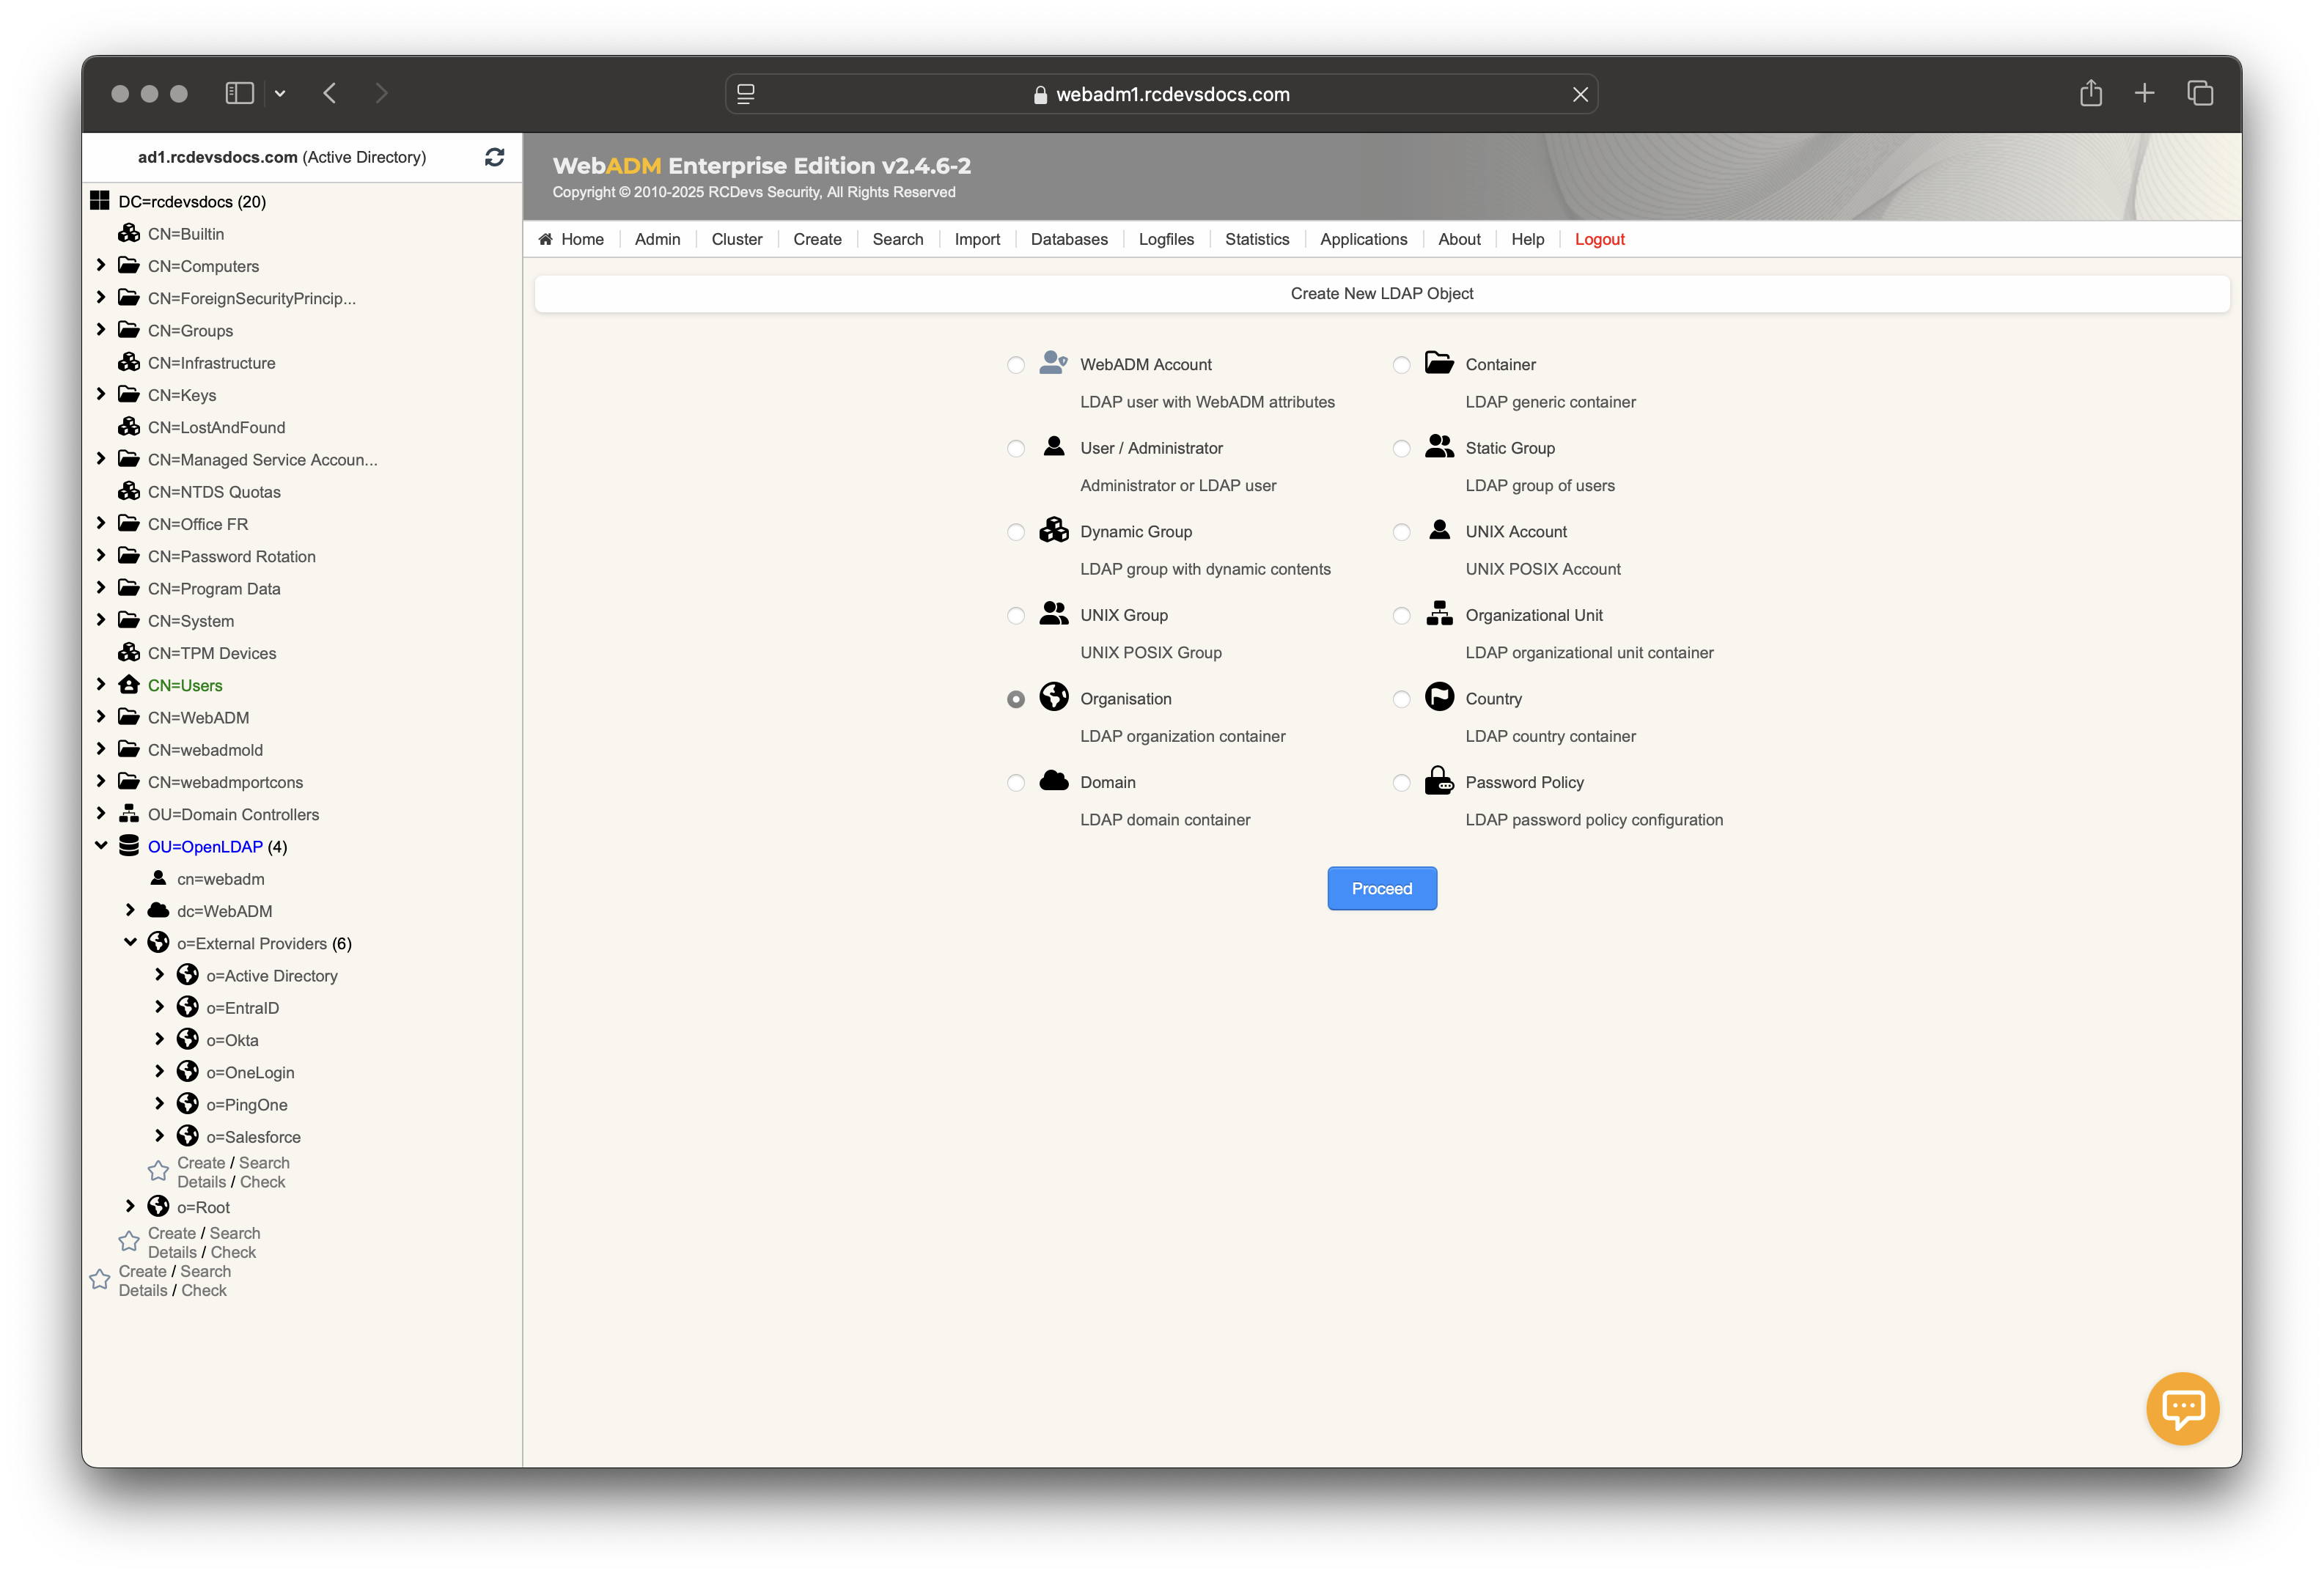
Task: Select the Password Policy radio button
Action: [1401, 782]
